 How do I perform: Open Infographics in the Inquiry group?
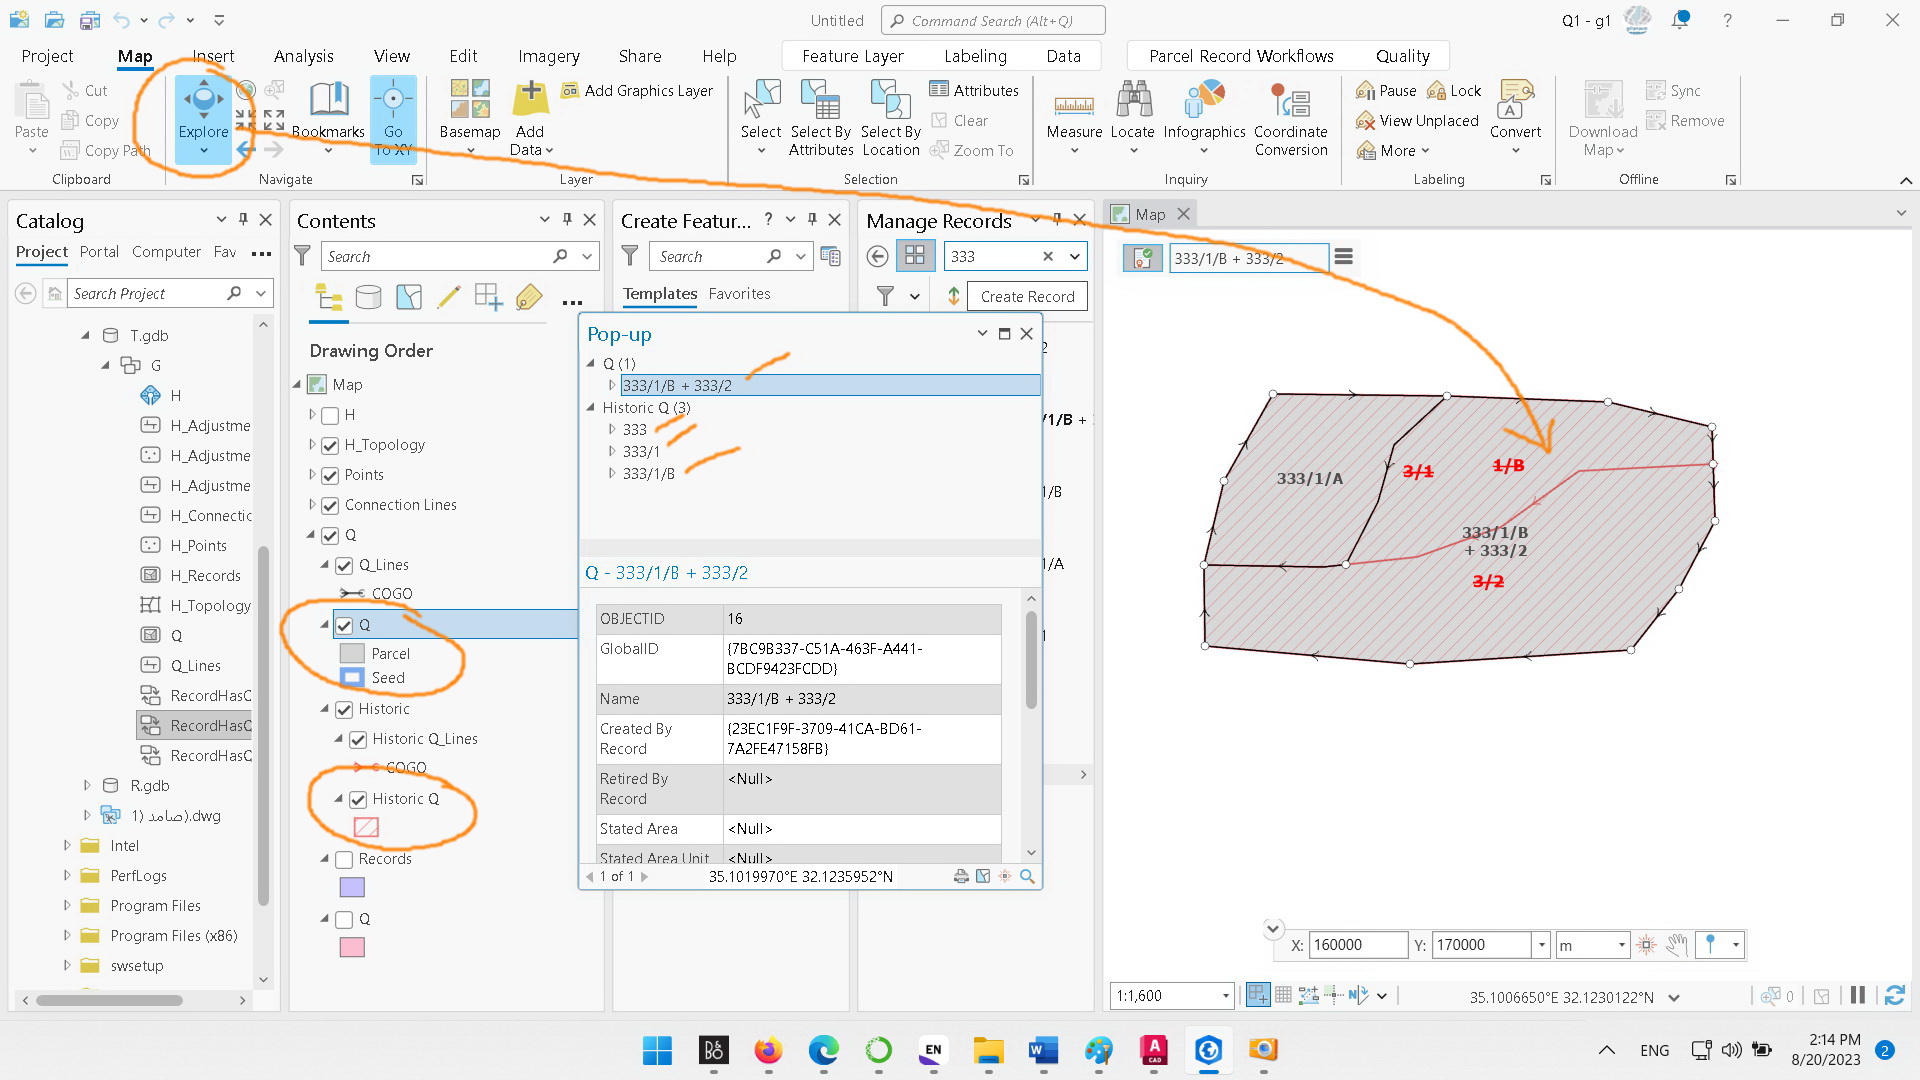(x=1204, y=118)
